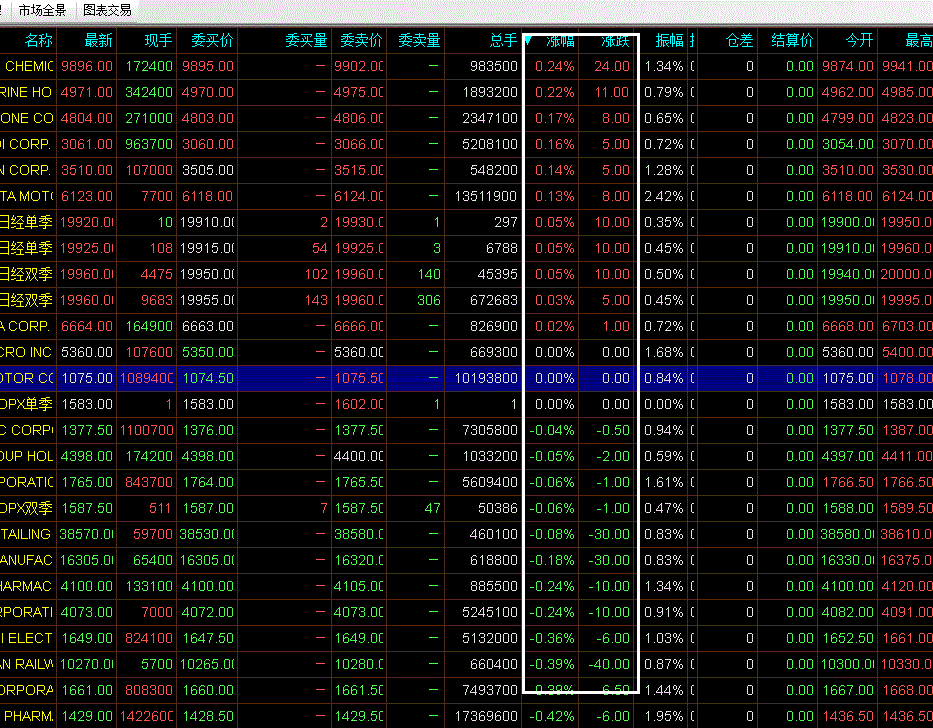Select the PHARM. row at 1429.00
Screen dimensions: 933x728
pos(466,716)
